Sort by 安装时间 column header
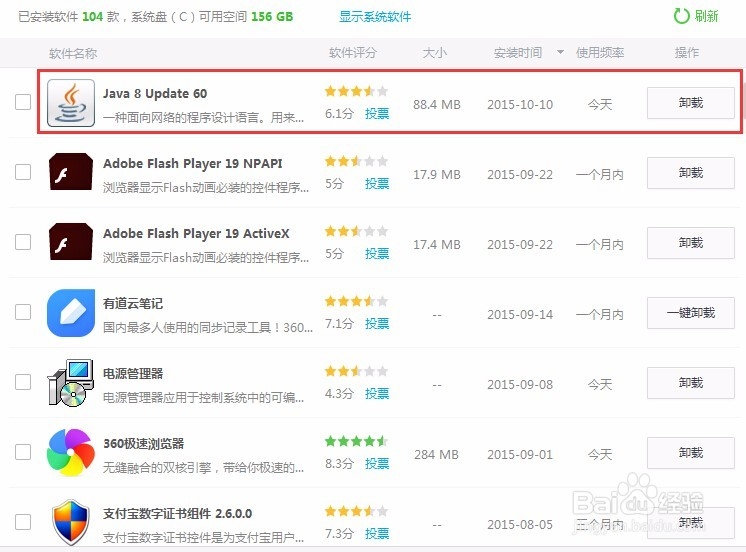The height and width of the screenshot is (552, 746). (x=518, y=52)
